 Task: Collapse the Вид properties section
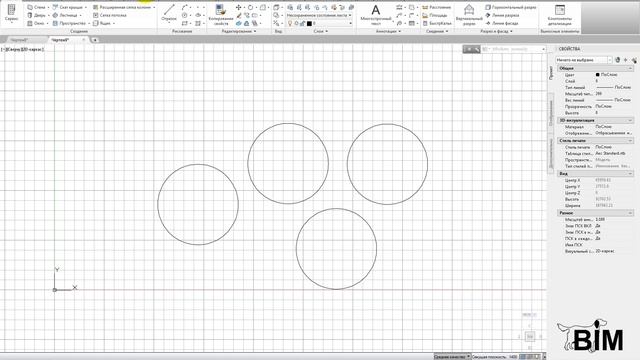(x=631, y=173)
